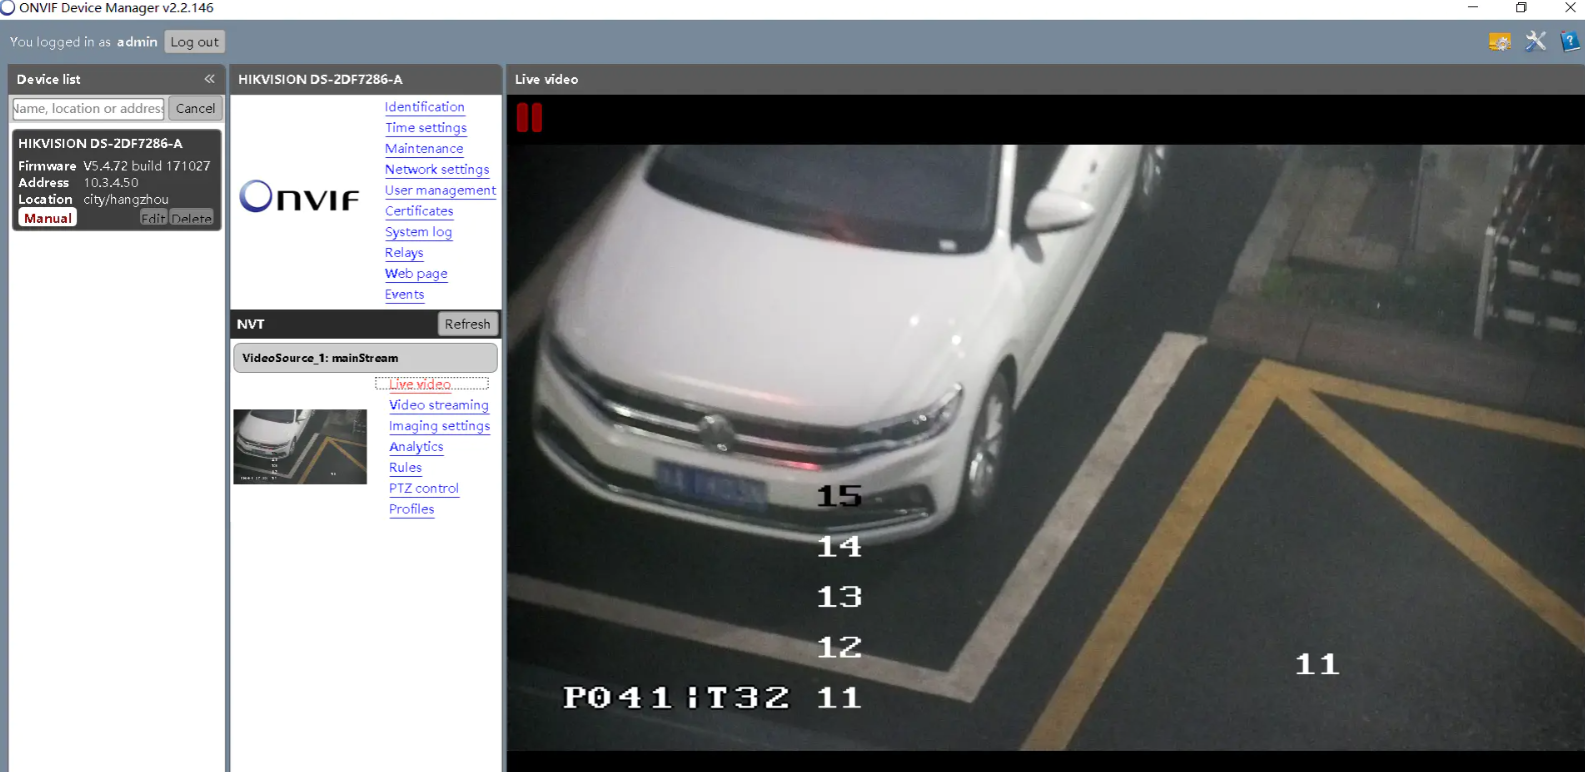
Task: Open the wrench and screwdriver settings icon
Action: (x=1535, y=41)
